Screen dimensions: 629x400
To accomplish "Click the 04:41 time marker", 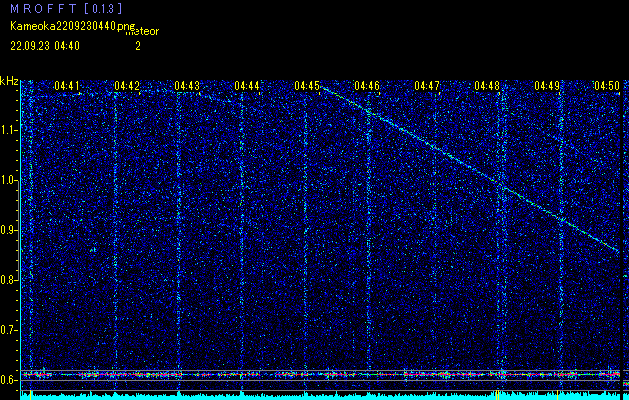I will pyautogui.click(x=67, y=86).
